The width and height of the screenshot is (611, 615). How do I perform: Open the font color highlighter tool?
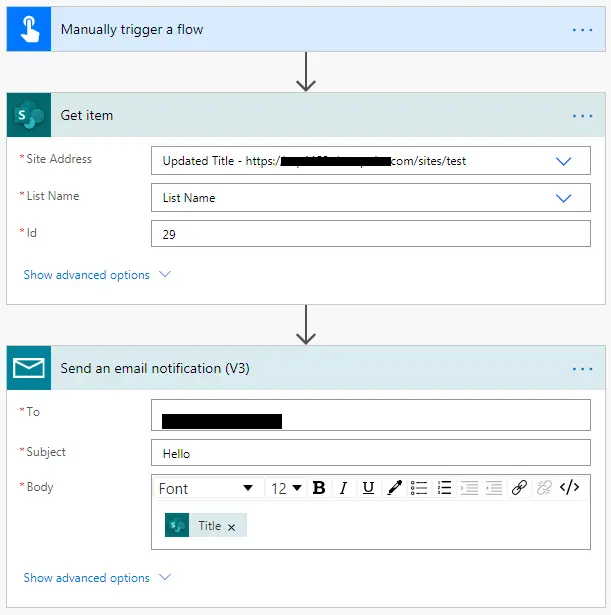pyautogui.click(x=394, y=488)
